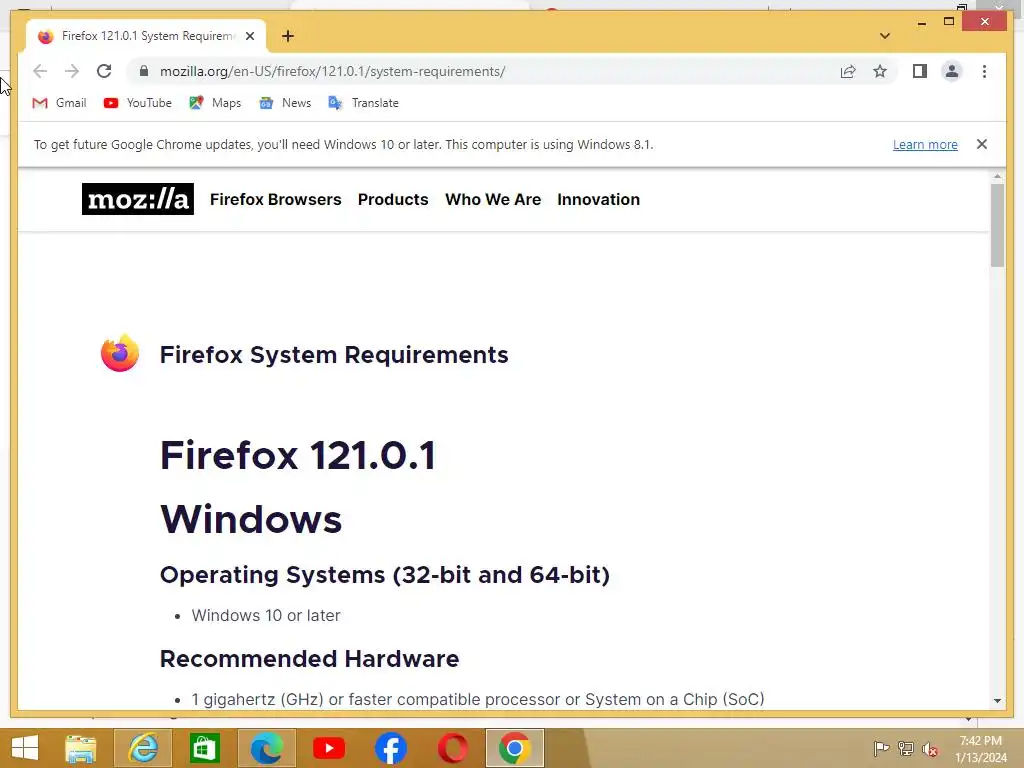View site information via the lock icon
The image size is (1024, 768).
tap(144, 71)
